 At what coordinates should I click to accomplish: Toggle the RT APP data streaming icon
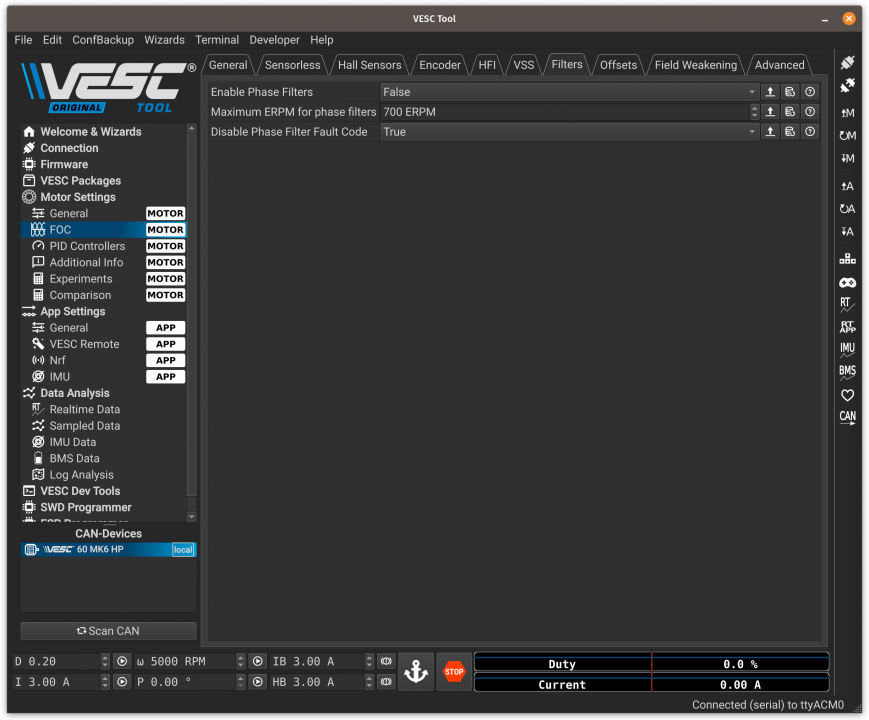click(847, 326)
